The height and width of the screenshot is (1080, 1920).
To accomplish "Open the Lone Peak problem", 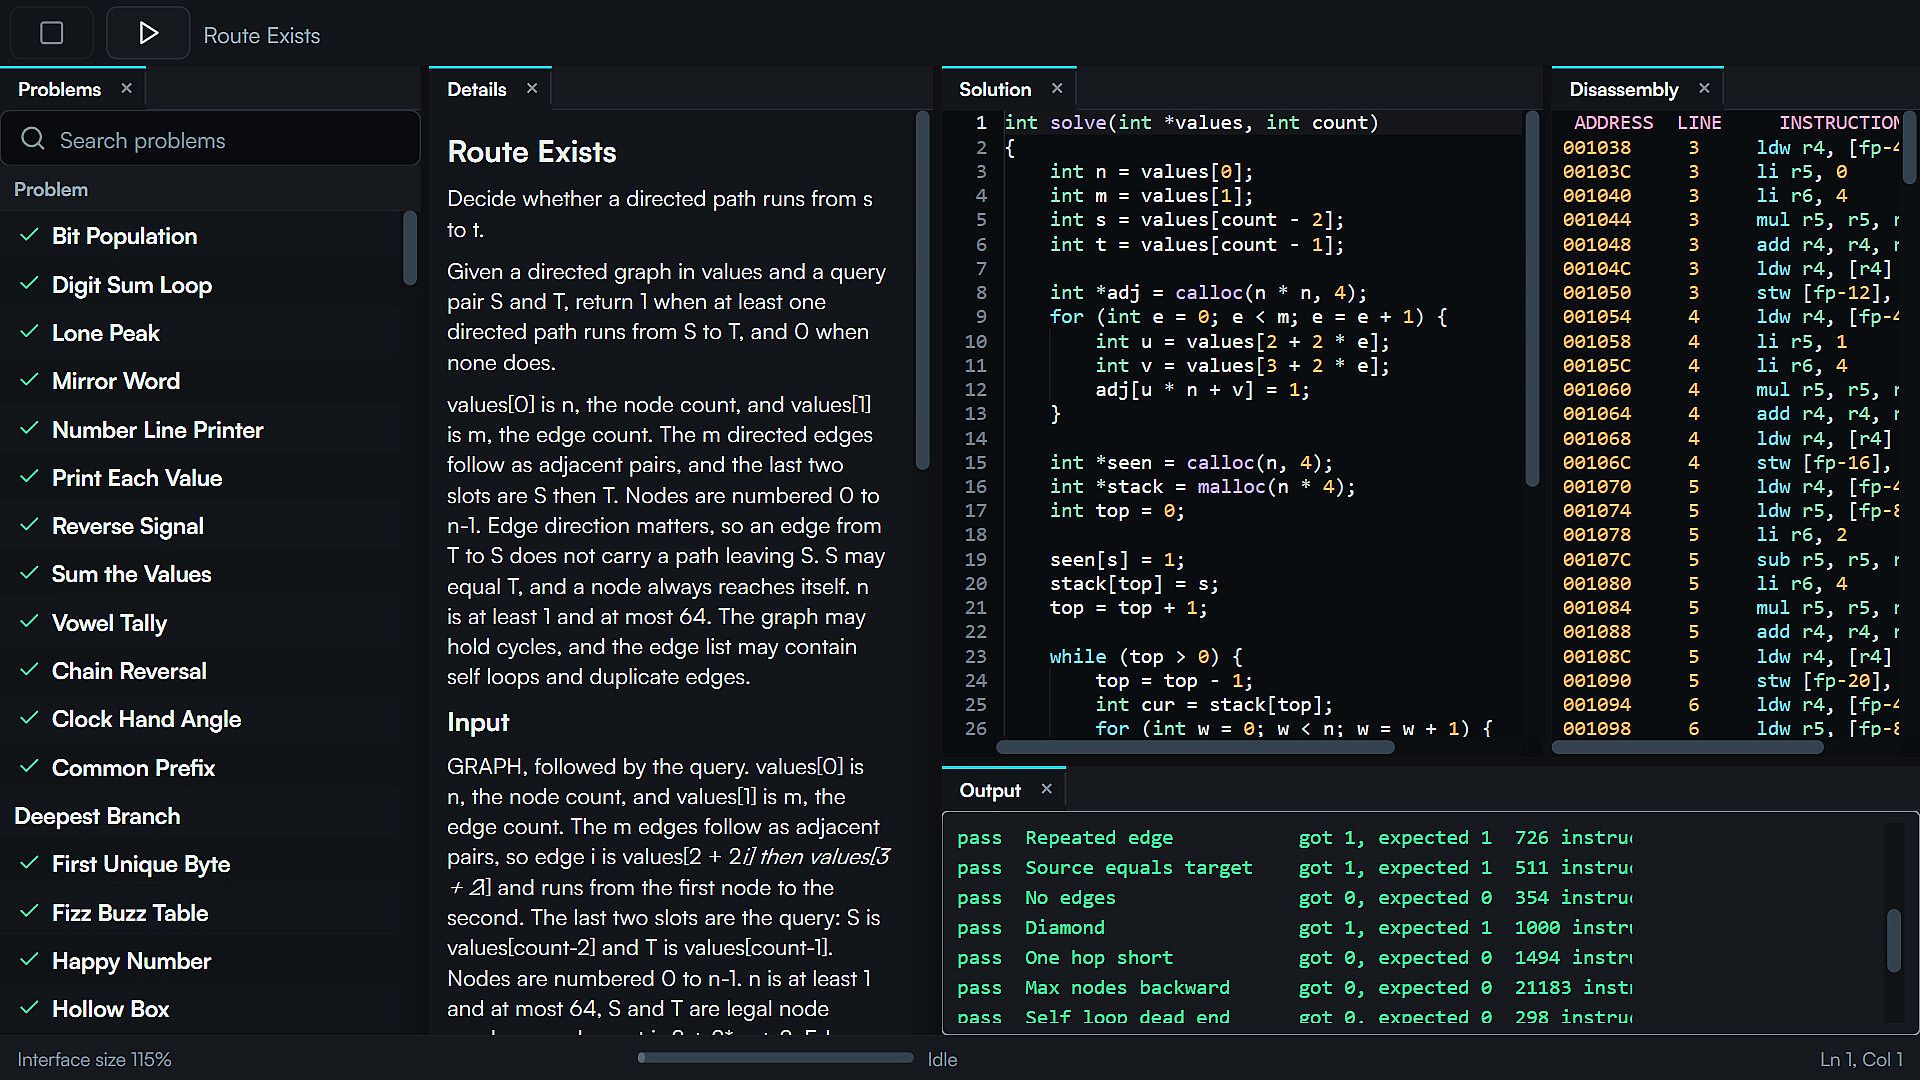I will pyautogui.click(x=200, y=333).
